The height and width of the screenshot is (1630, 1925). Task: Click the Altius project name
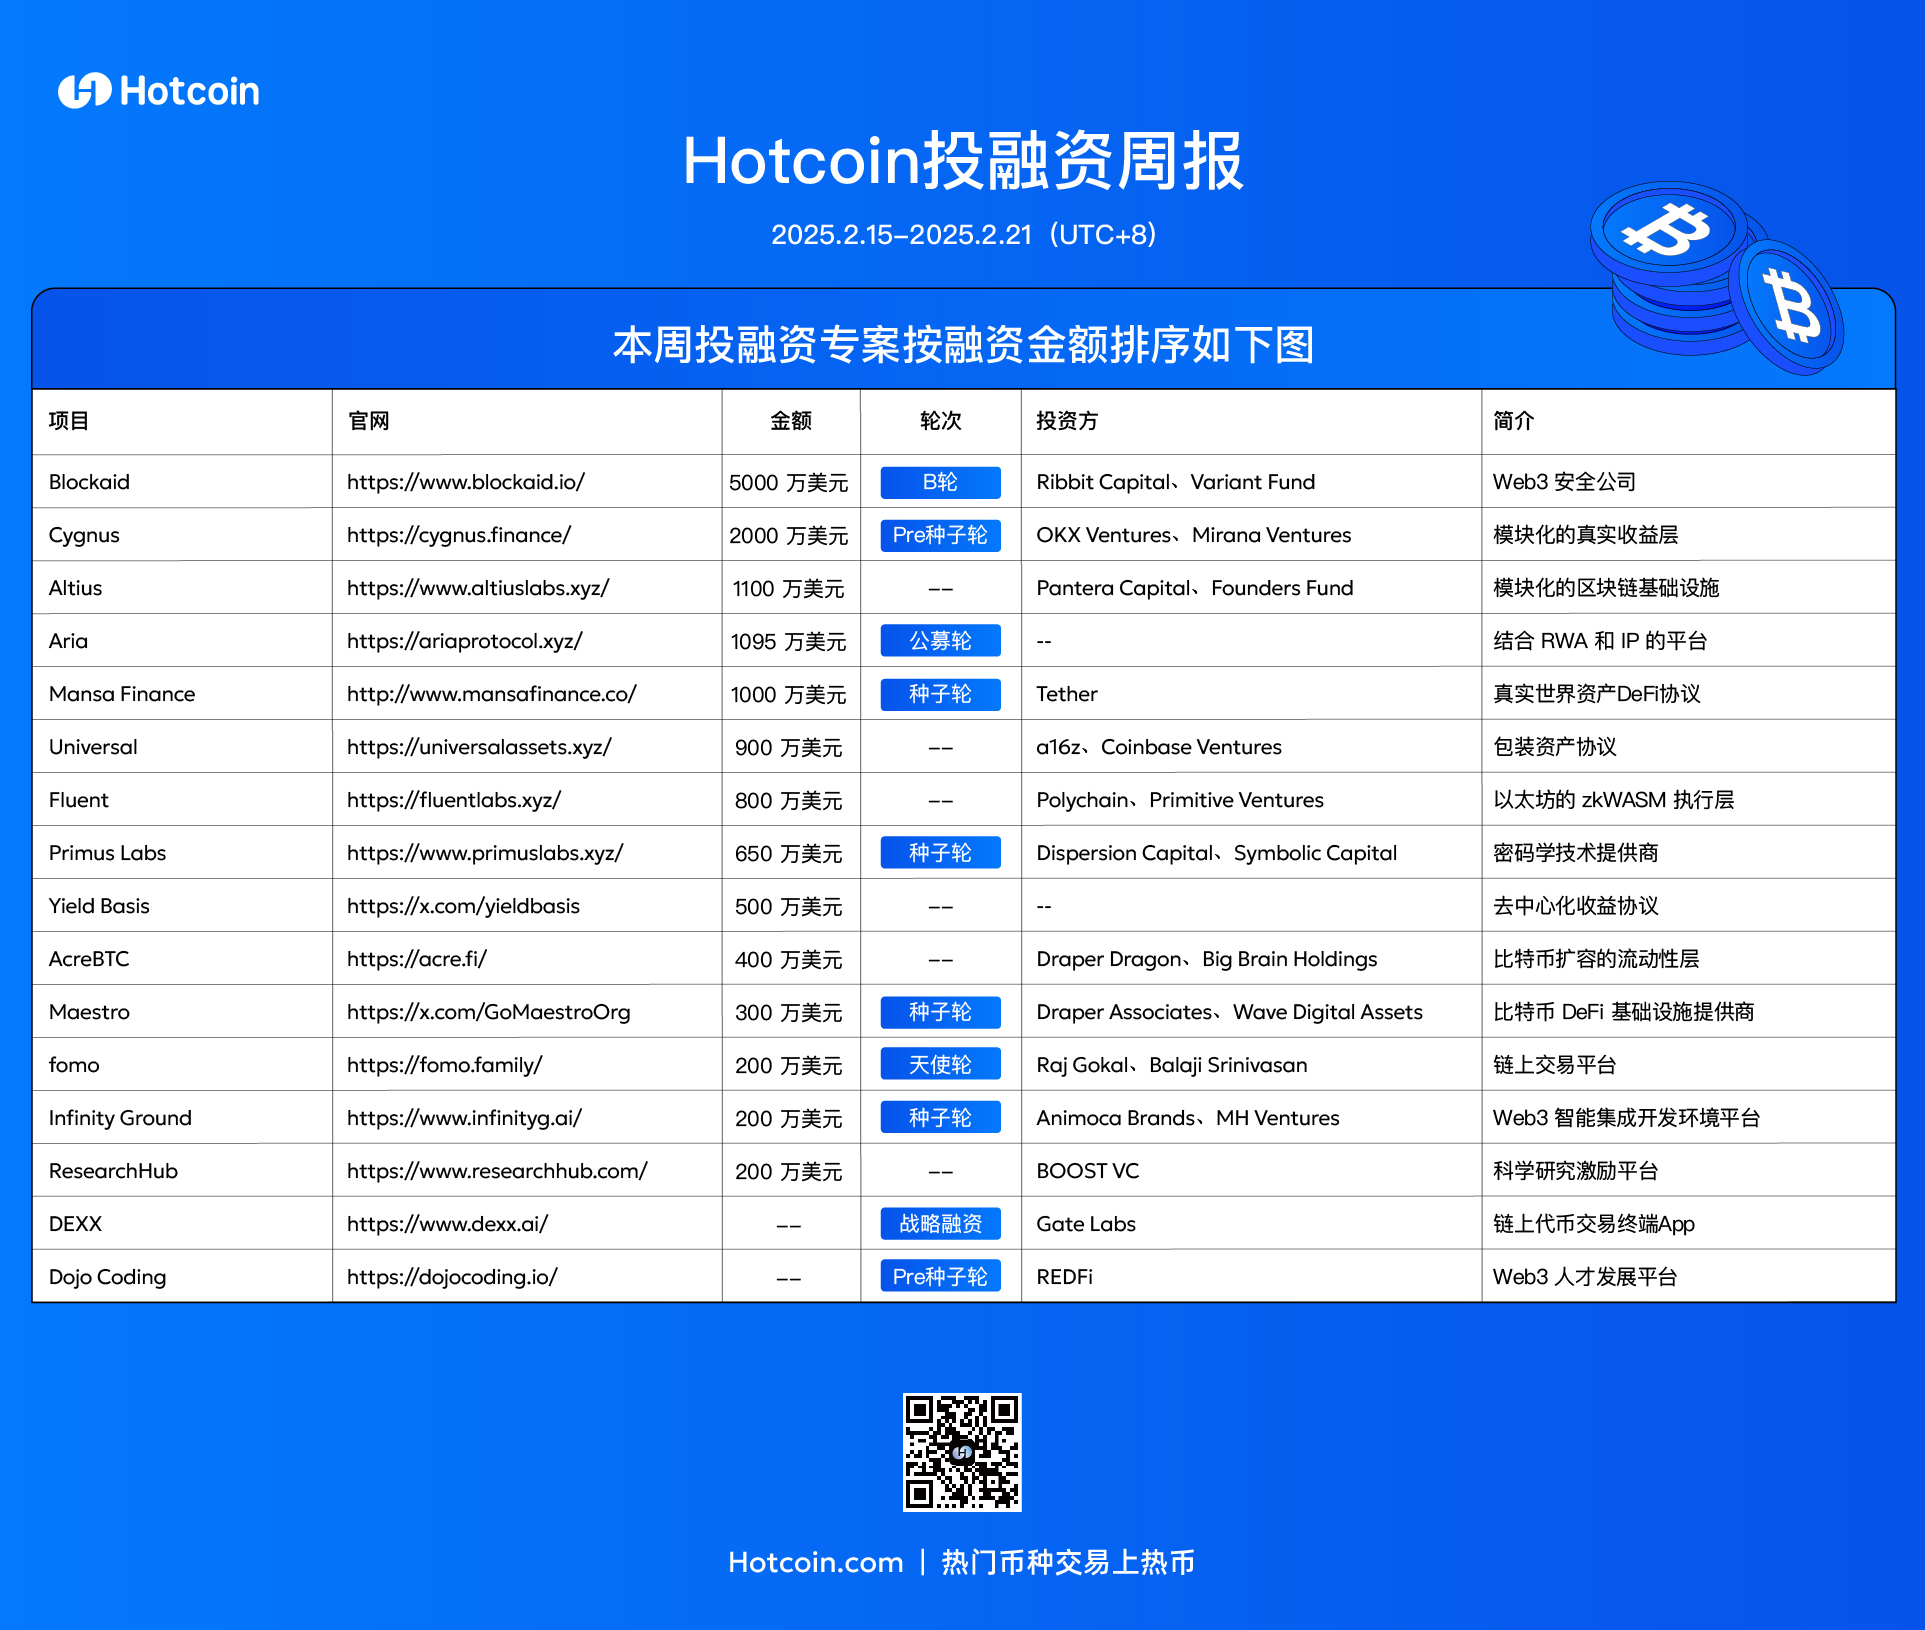click(x=75, y=588)
